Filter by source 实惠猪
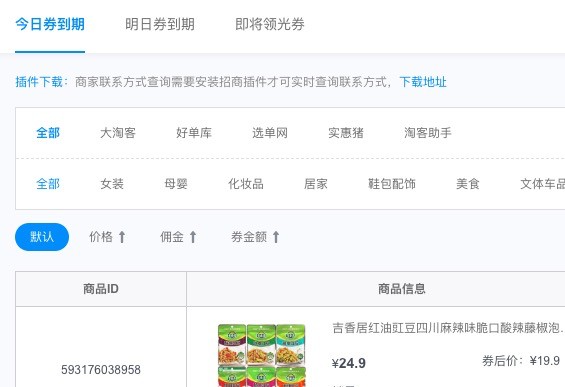The width and height of the screenshot is (565, 387). (346, 133)
